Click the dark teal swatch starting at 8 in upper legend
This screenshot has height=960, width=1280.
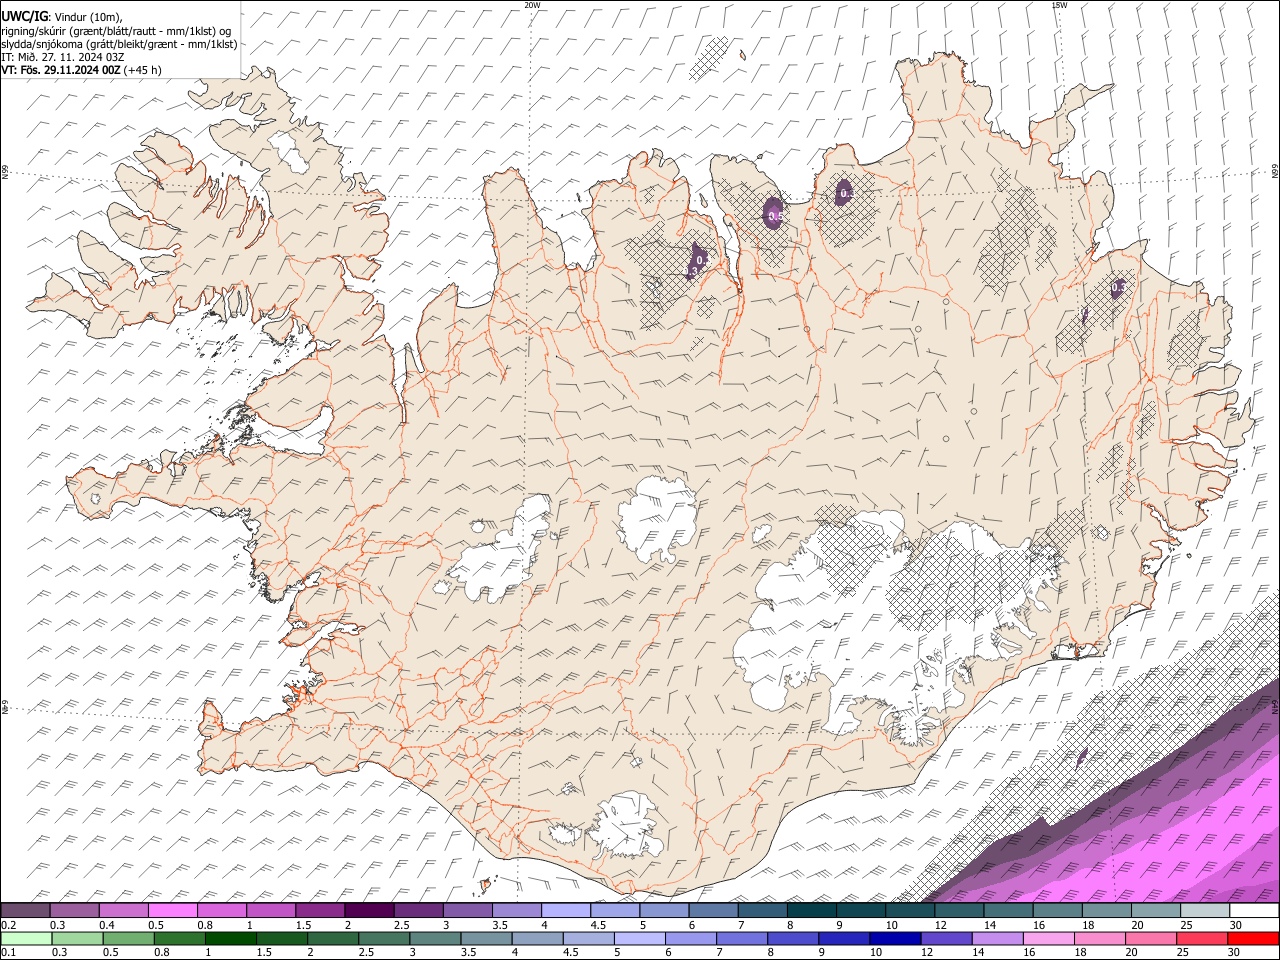pyautogui.click(x=812, y=911)
